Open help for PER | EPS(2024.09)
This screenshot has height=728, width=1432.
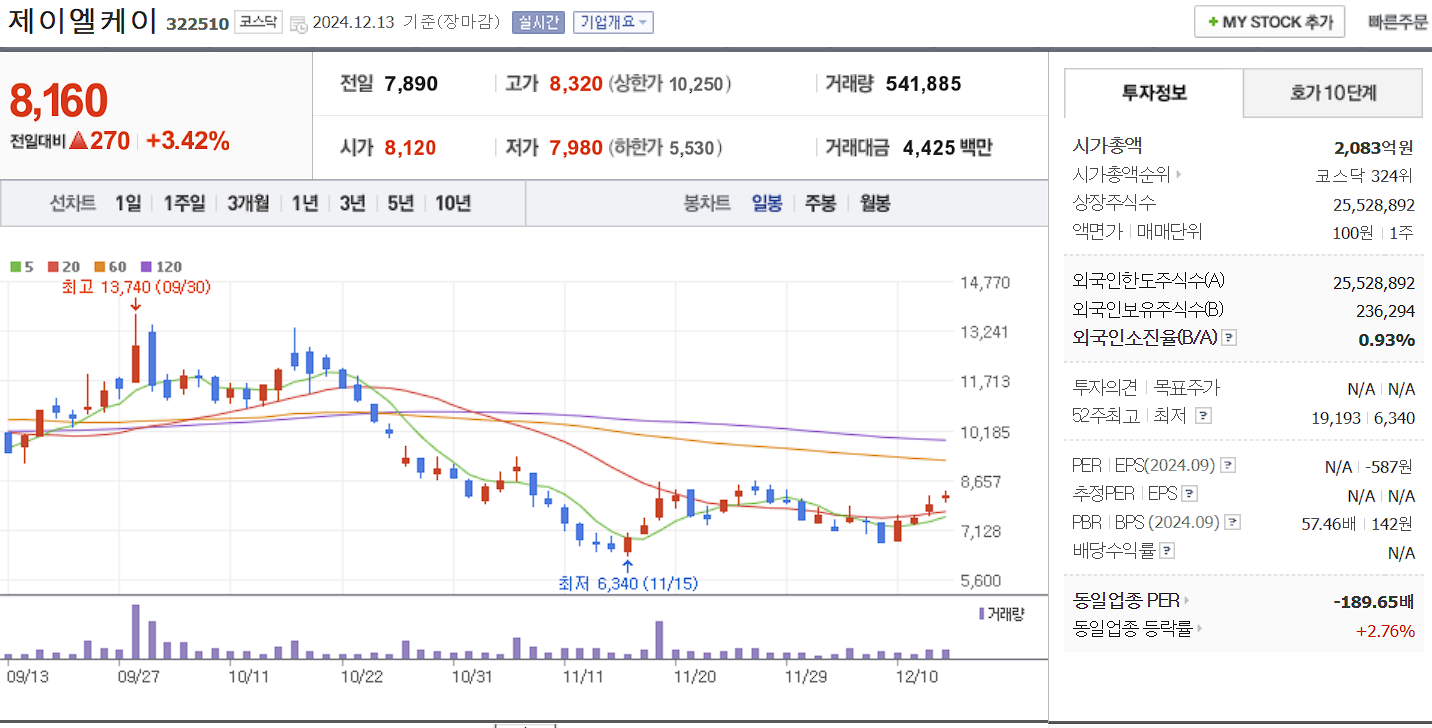[x=1226, y=465]
